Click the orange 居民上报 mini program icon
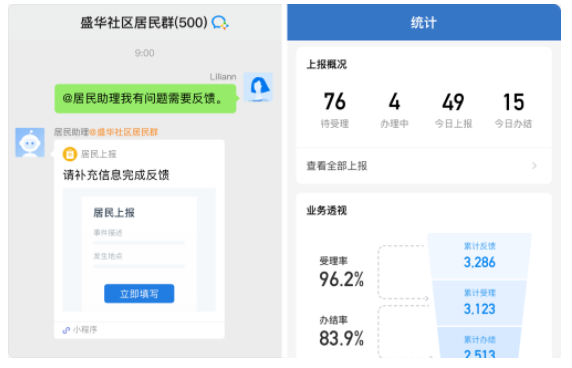Viewport: 572px width, 368px height. coord(70,154)
